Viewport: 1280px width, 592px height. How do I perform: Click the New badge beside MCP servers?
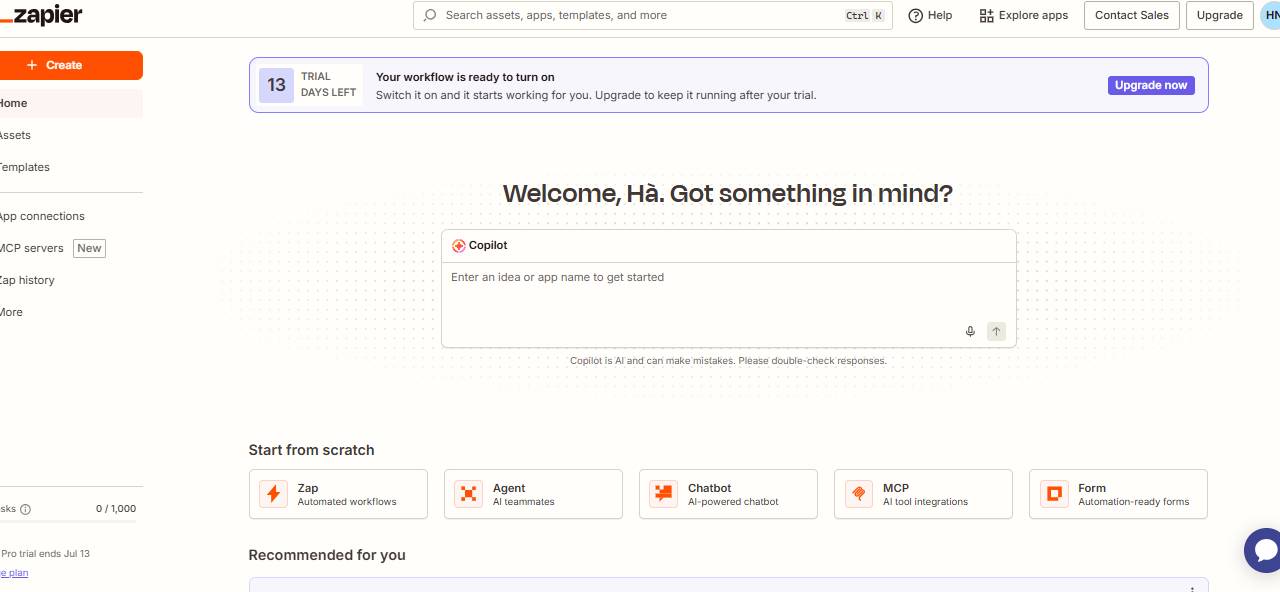coord(89,248)
